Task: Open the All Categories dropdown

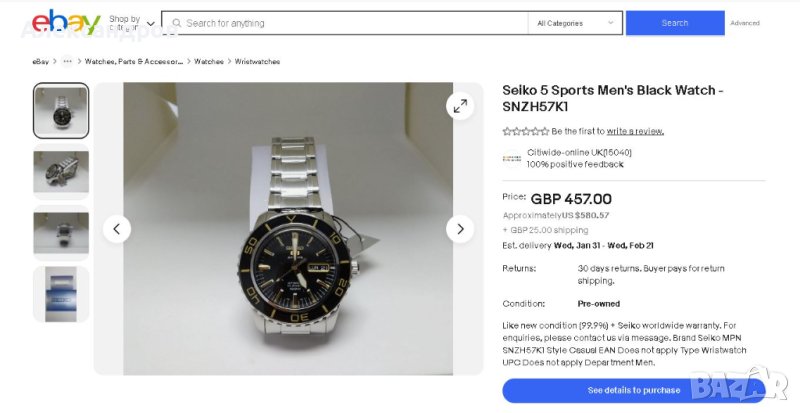Action: point(575,23)
